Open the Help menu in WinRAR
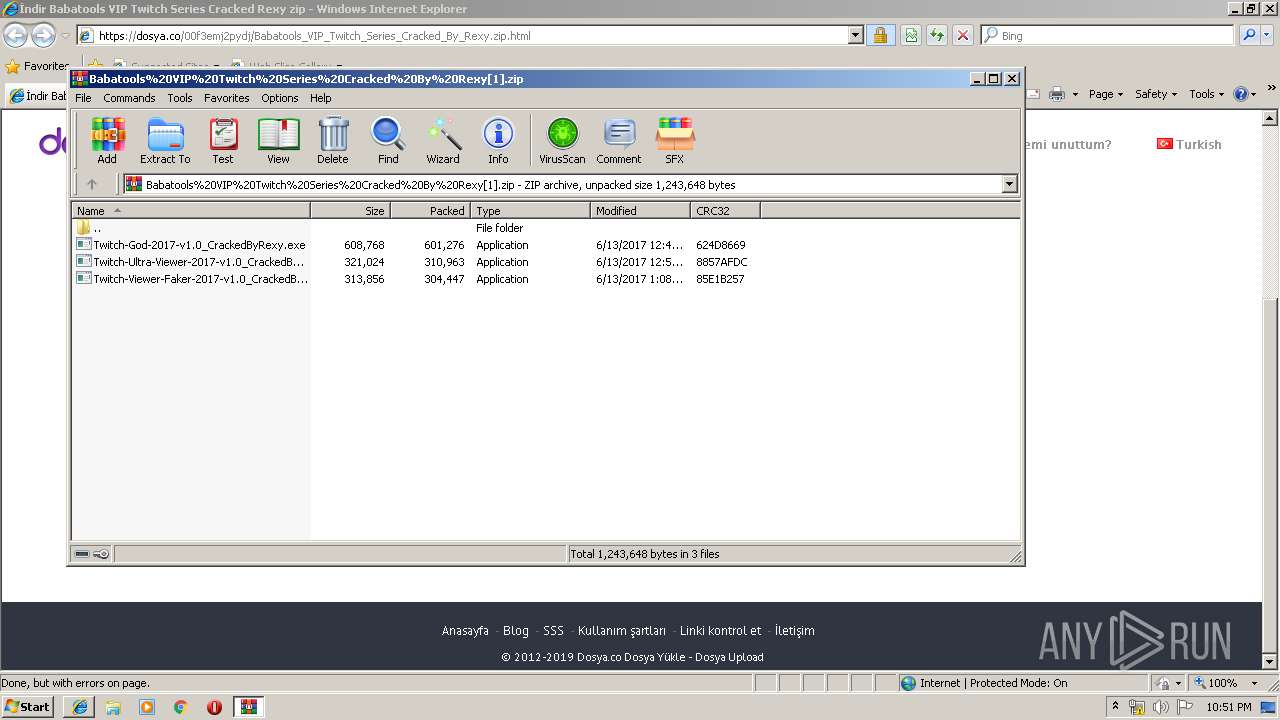 tap(321, 98)
